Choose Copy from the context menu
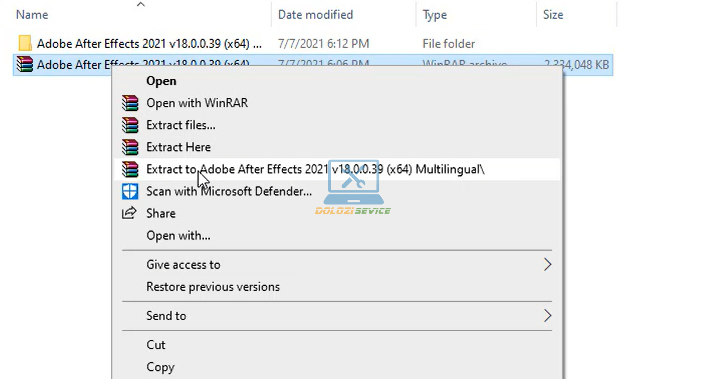Image resolution: width=707 pixels, height=379 pixels. pyautogui.click(x=160, y=367)
